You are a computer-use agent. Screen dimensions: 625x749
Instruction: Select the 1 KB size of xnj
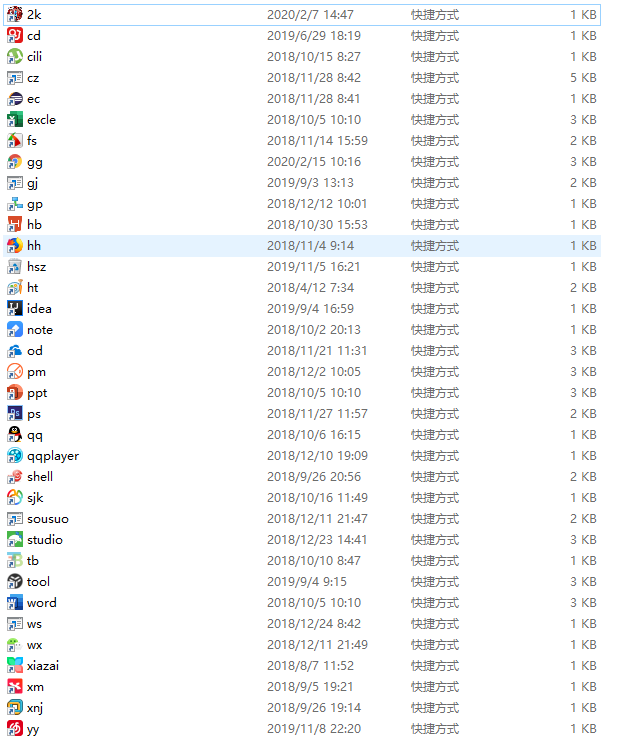pos(583,708)
